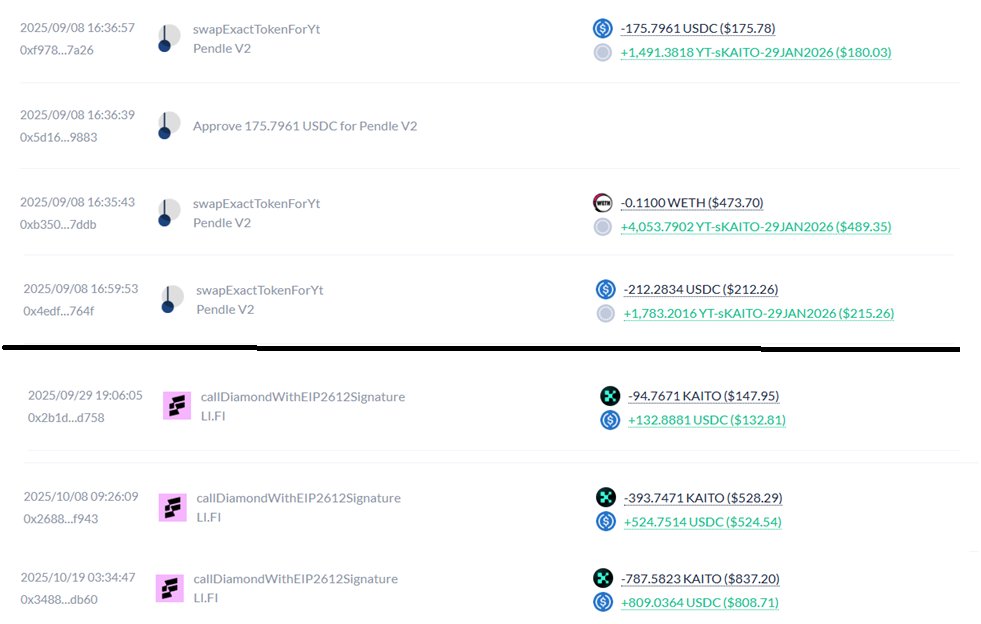Click KAITO token icon beside -94.7671 KAITO
This screenshot has height=624, width=981.
(x=610, y=396)
